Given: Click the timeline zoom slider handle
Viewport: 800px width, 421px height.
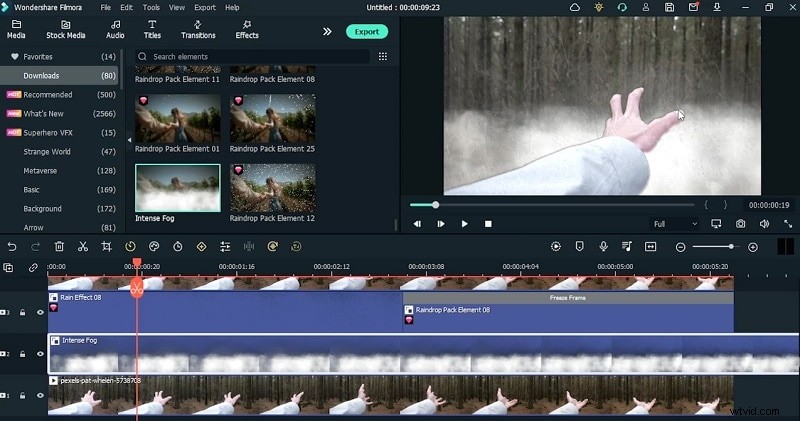Looking at the screenshot, I should tap(731, 246).
